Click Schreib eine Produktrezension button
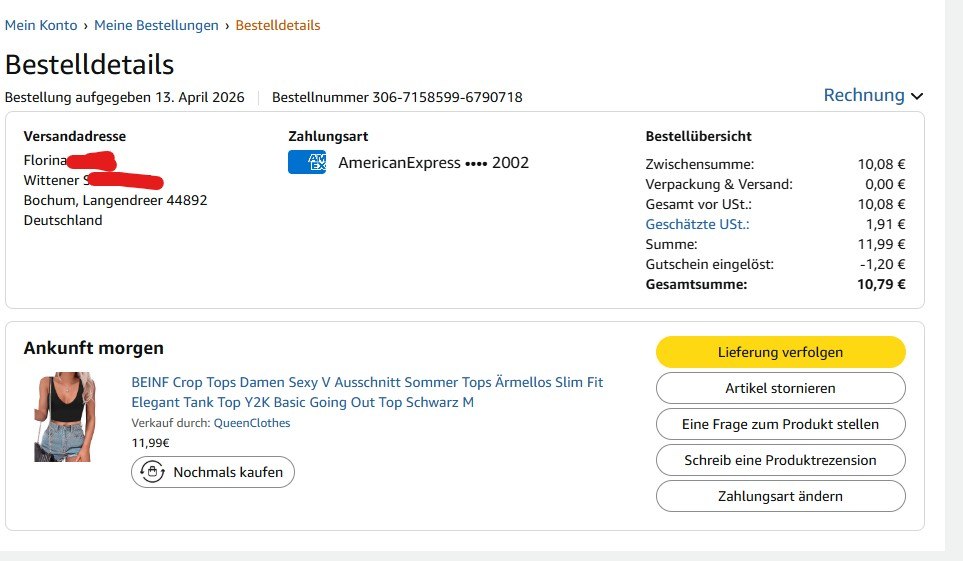 [x=780, y=460]
